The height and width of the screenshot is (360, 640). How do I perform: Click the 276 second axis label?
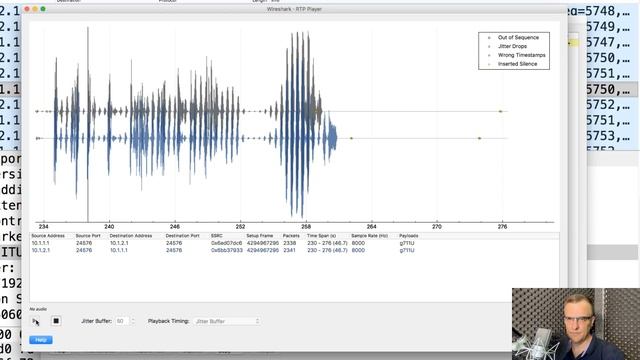[x=502, y=227]
